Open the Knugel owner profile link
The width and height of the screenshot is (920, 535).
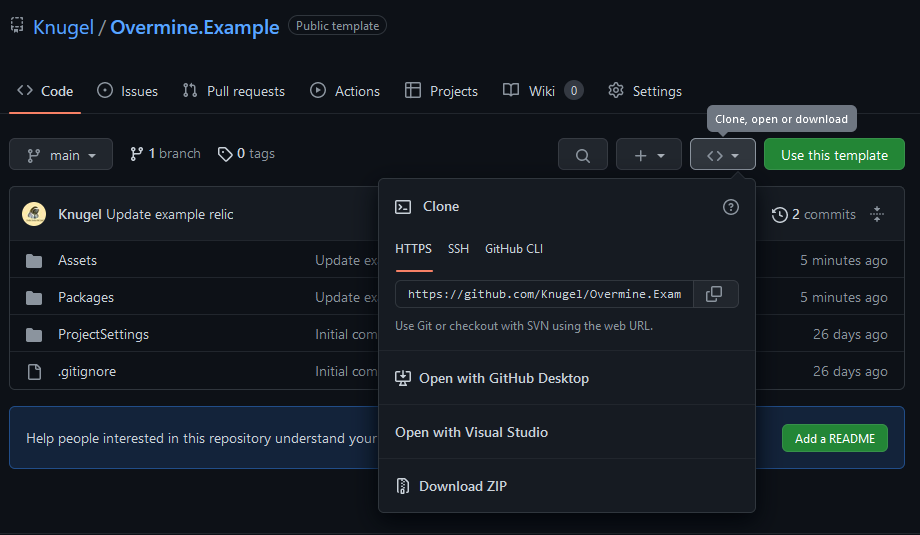point(63,27)
